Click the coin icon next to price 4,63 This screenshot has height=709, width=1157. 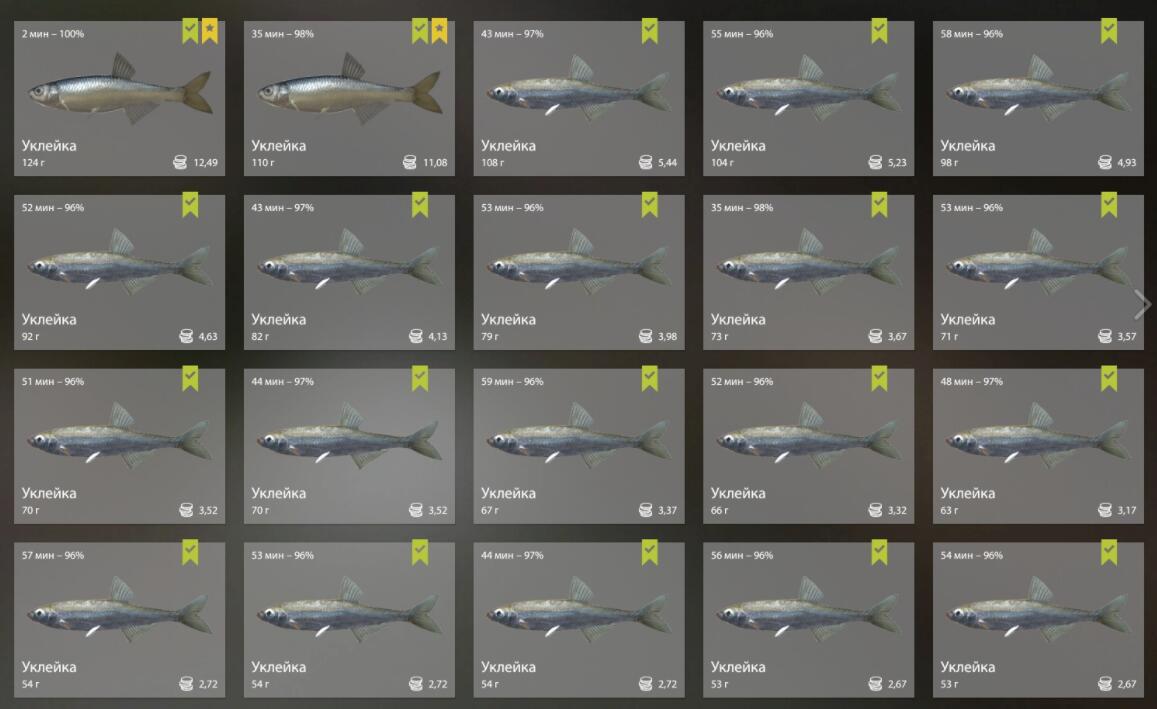(x=187, y=336)
